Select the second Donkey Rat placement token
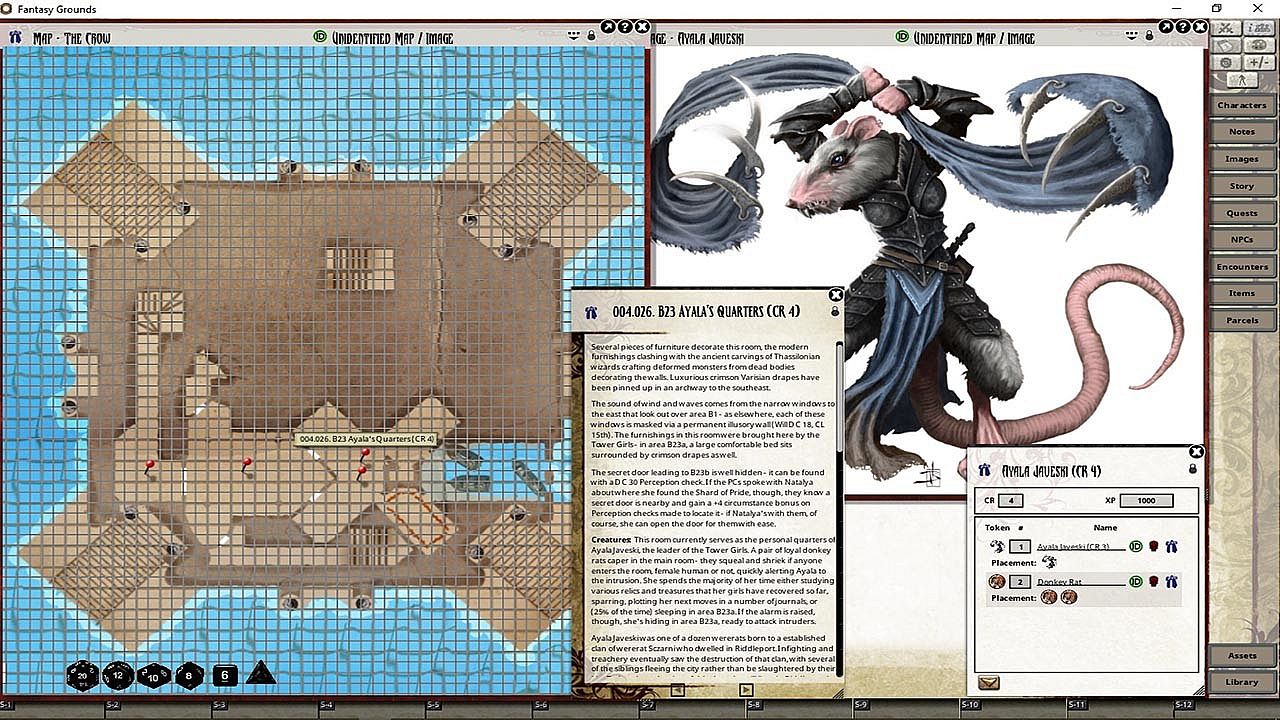1280x720 pixels. [1069, 598]
